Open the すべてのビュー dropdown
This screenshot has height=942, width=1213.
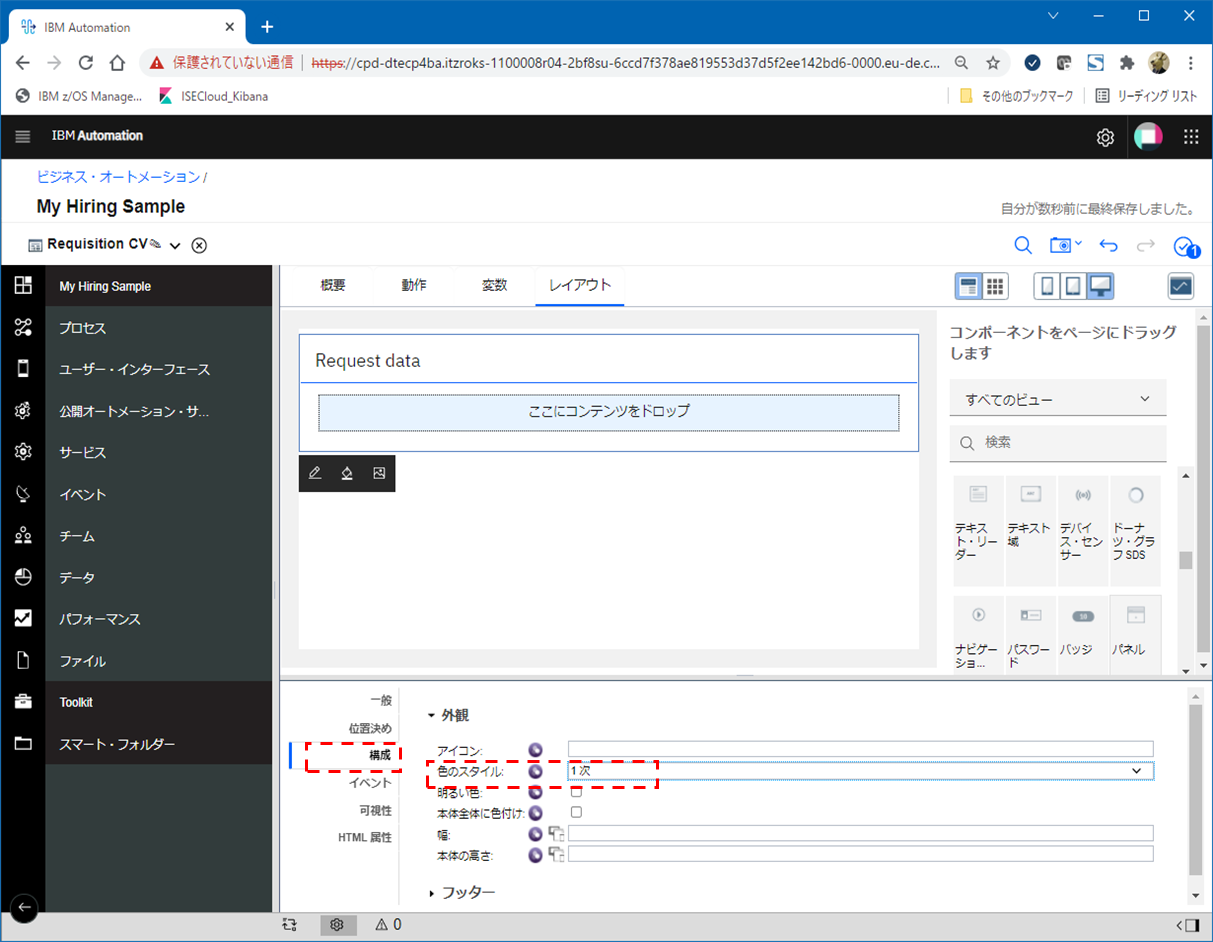tap(1058, 399)
